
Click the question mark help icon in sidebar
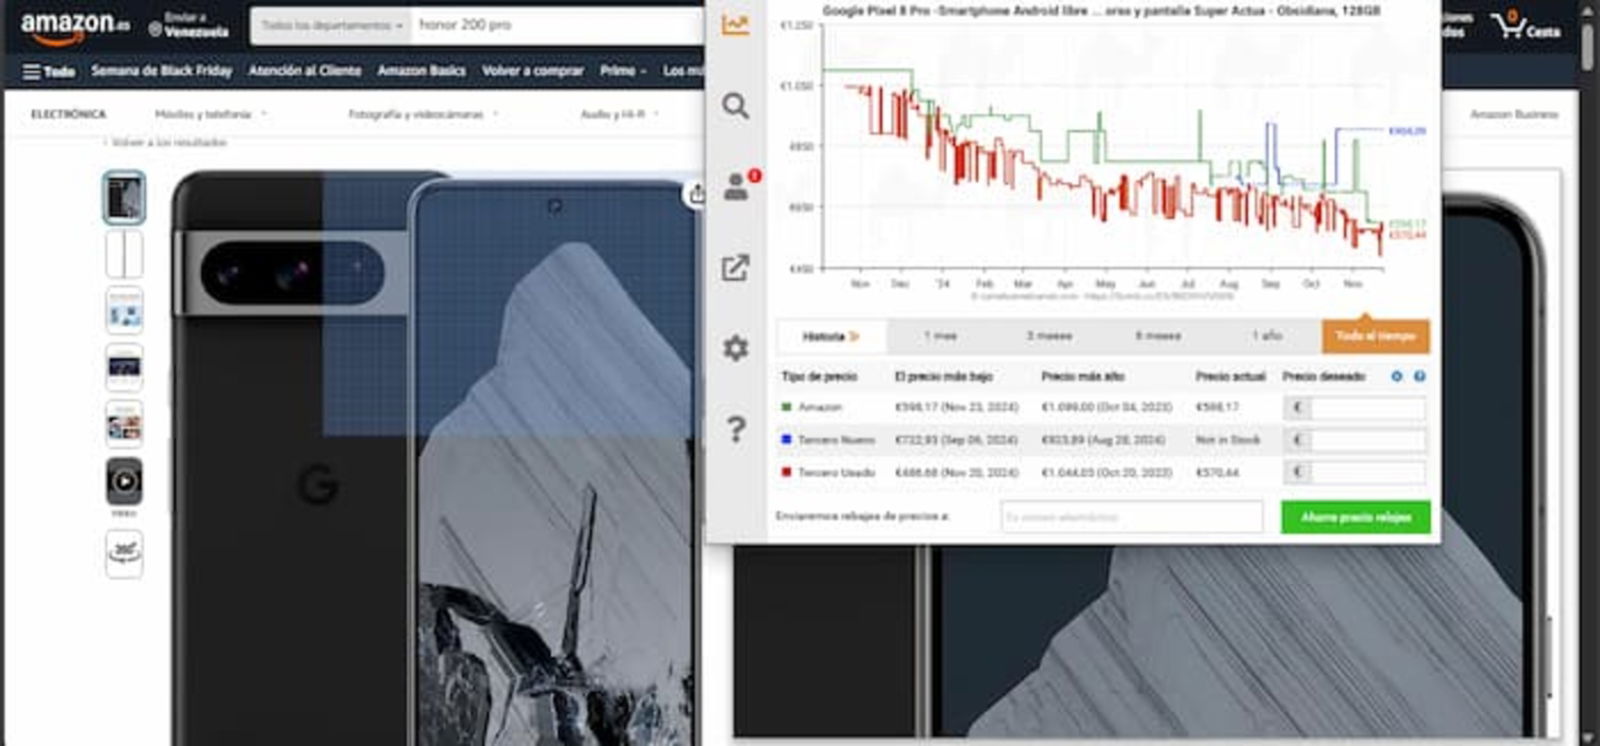pos(736,429)
